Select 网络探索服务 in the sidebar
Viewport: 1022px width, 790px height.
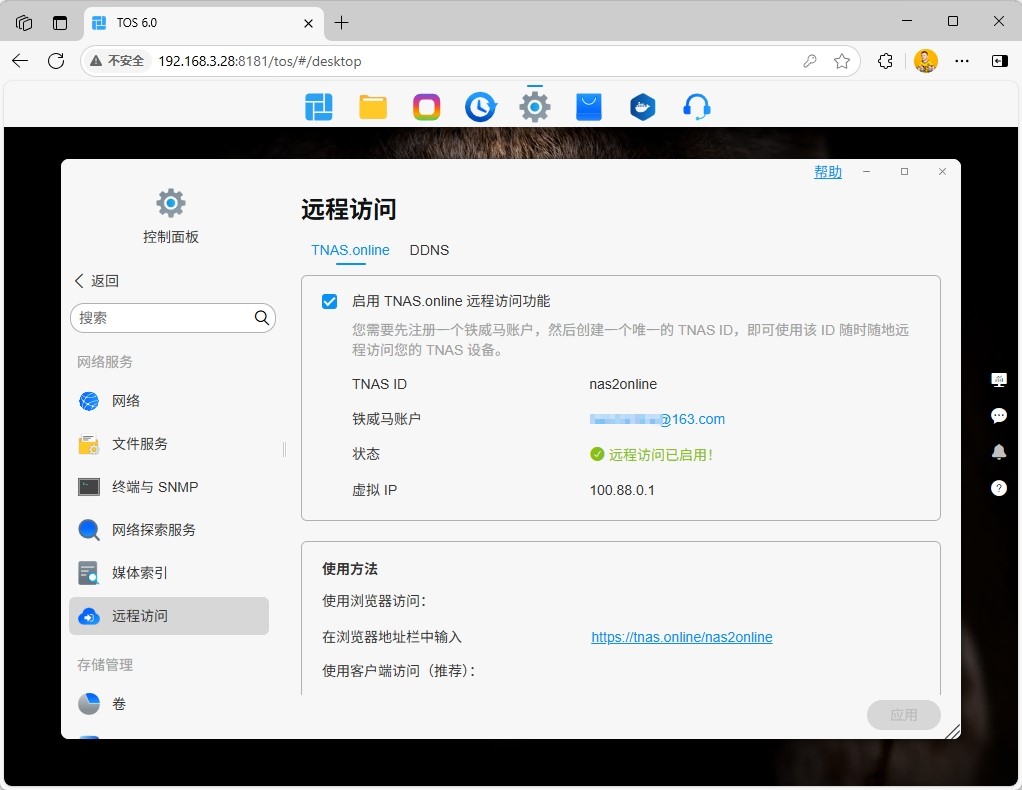click(169, 530)
